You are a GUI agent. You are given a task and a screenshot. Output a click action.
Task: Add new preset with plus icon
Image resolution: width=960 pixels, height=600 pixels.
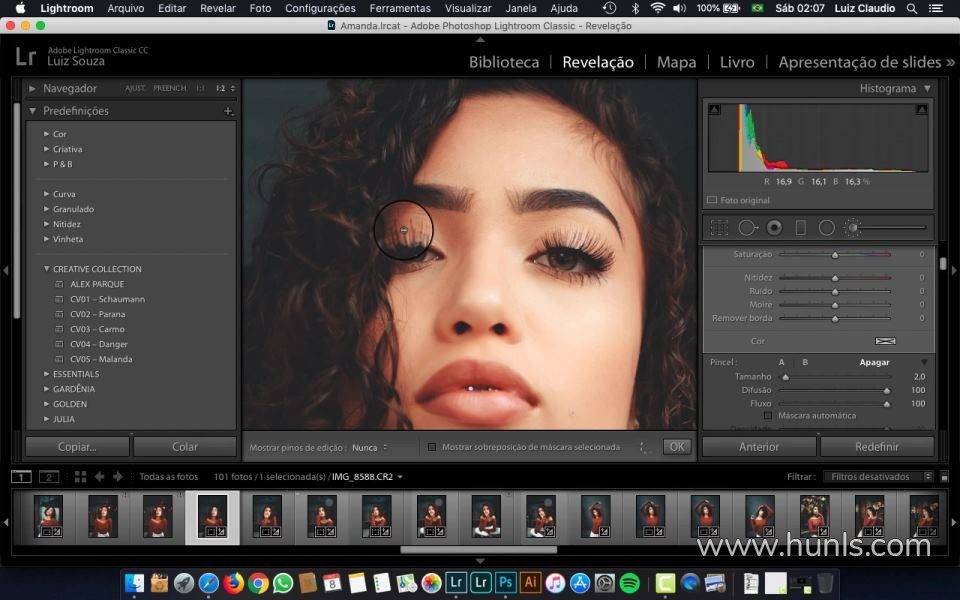coord(228,111)
